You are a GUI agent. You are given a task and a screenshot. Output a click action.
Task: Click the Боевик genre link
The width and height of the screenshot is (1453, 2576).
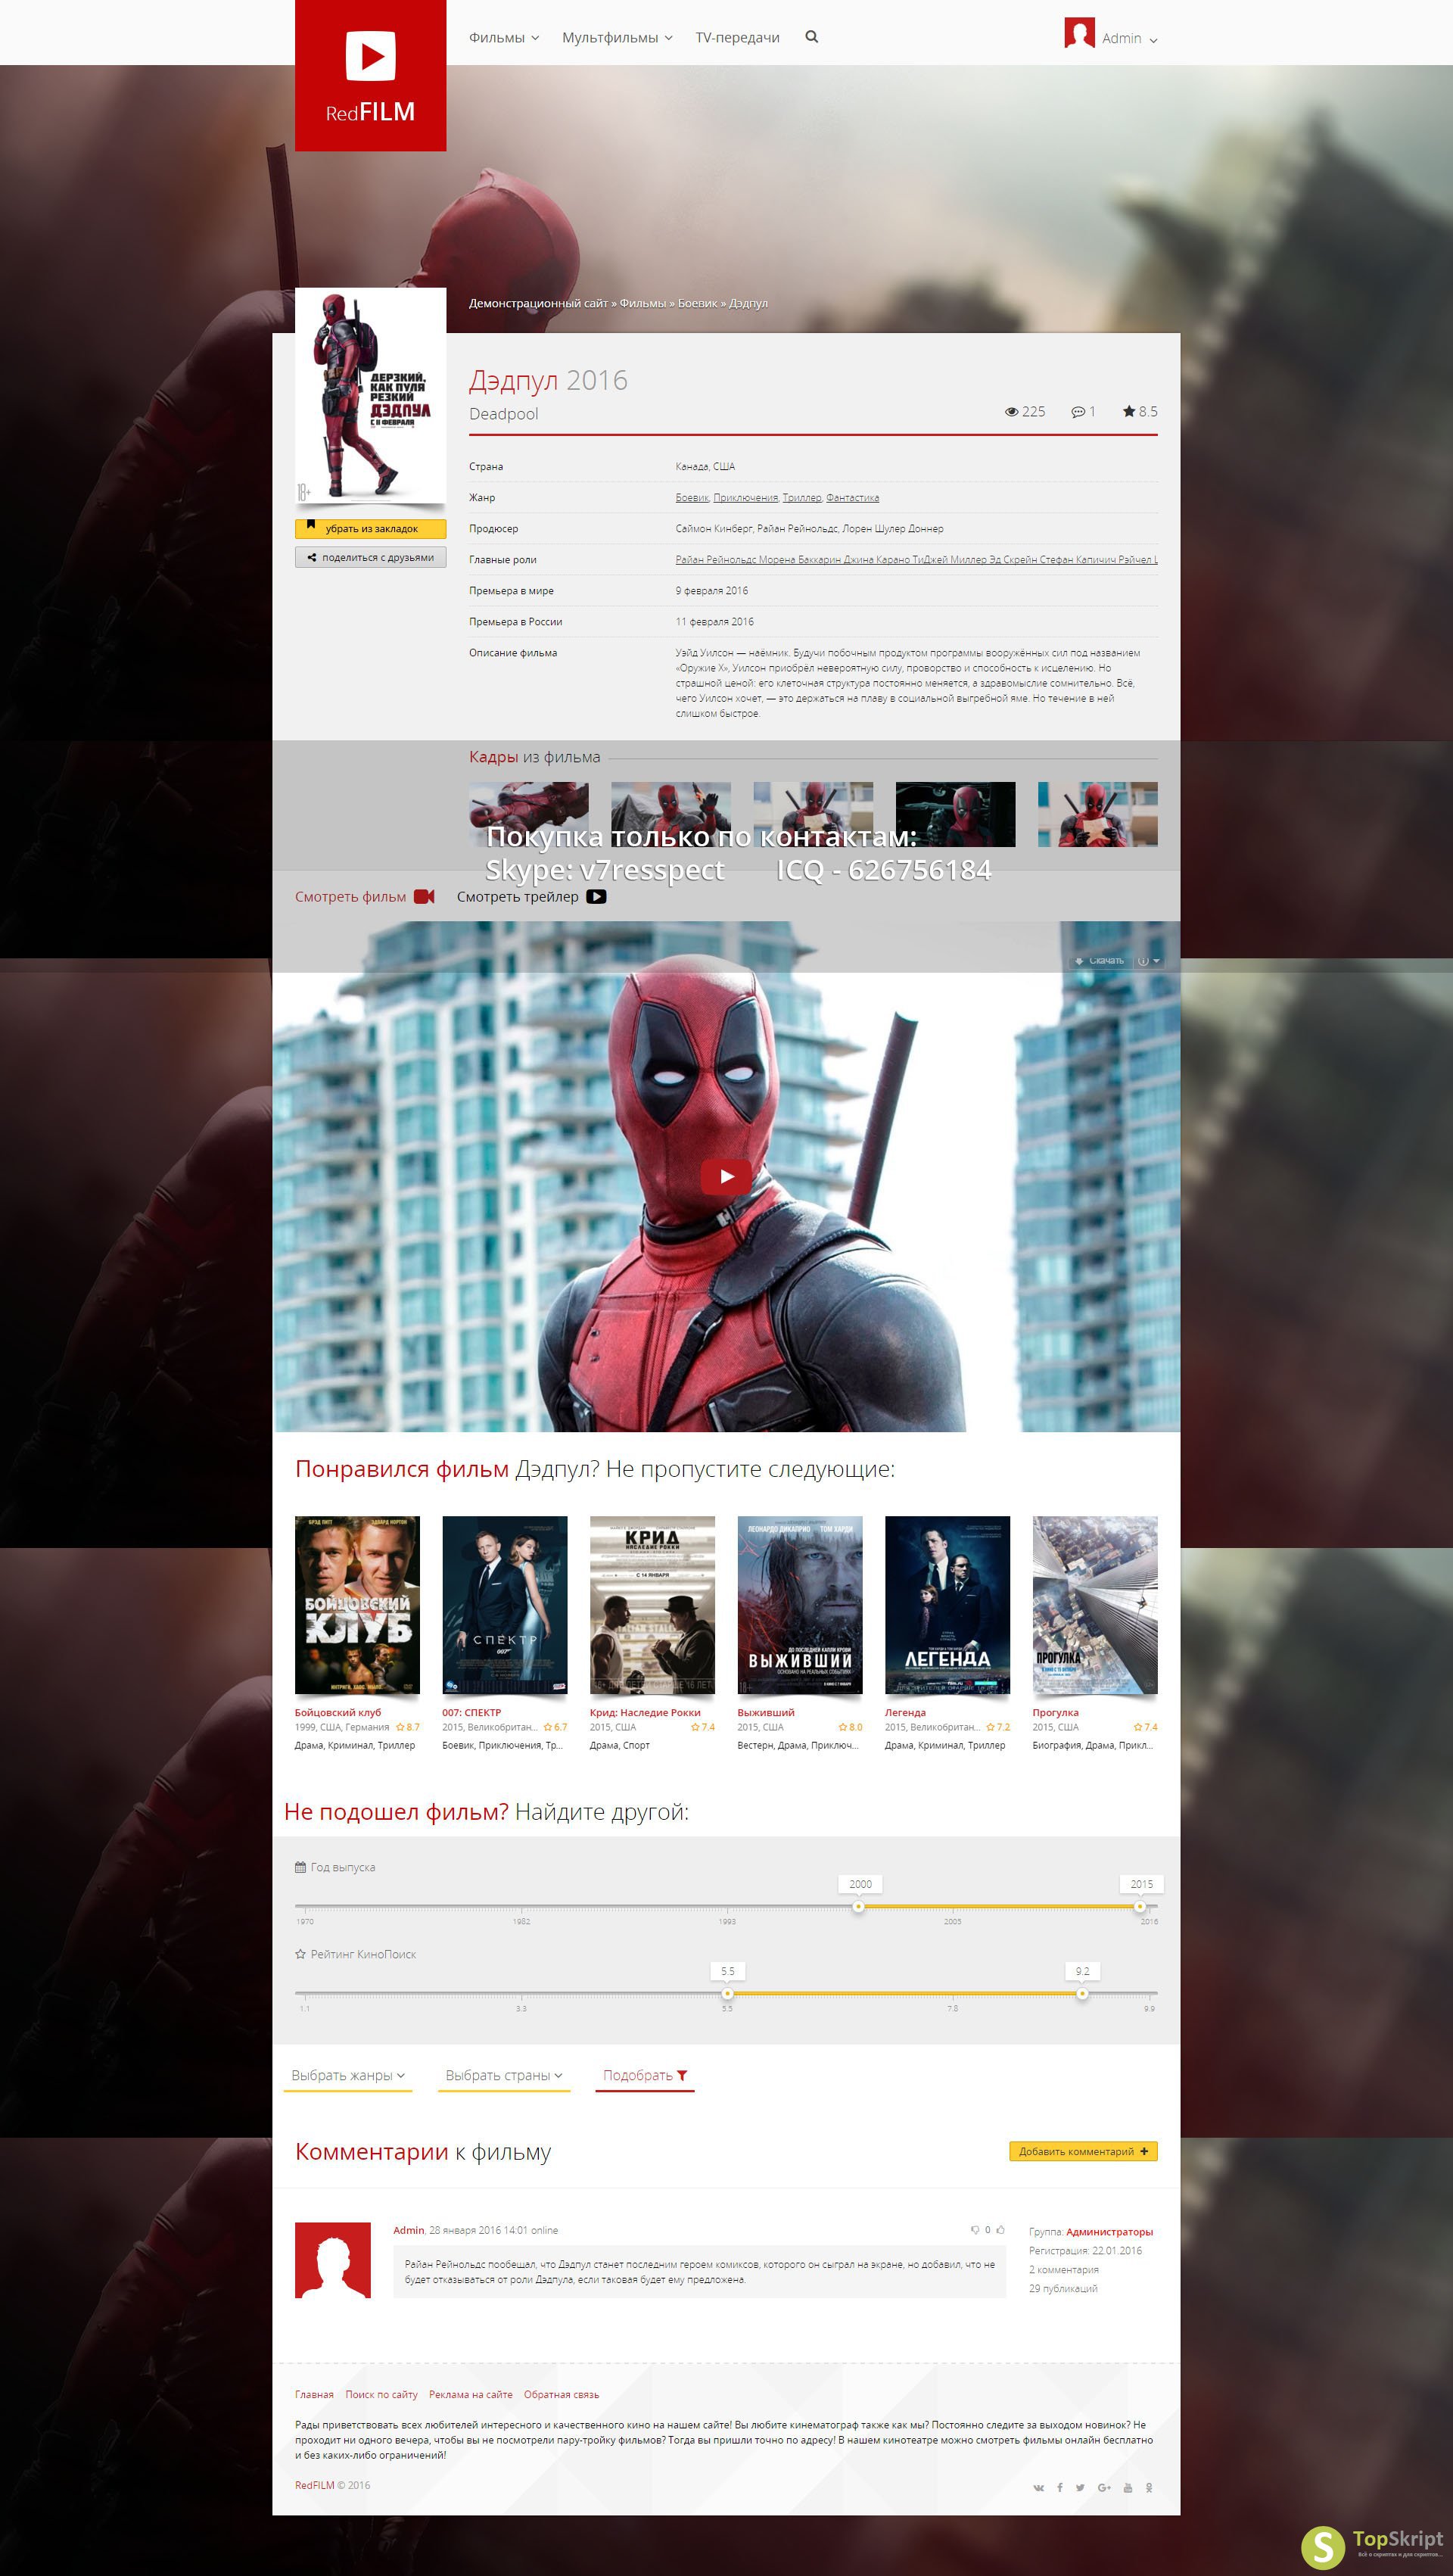(692, 497)
